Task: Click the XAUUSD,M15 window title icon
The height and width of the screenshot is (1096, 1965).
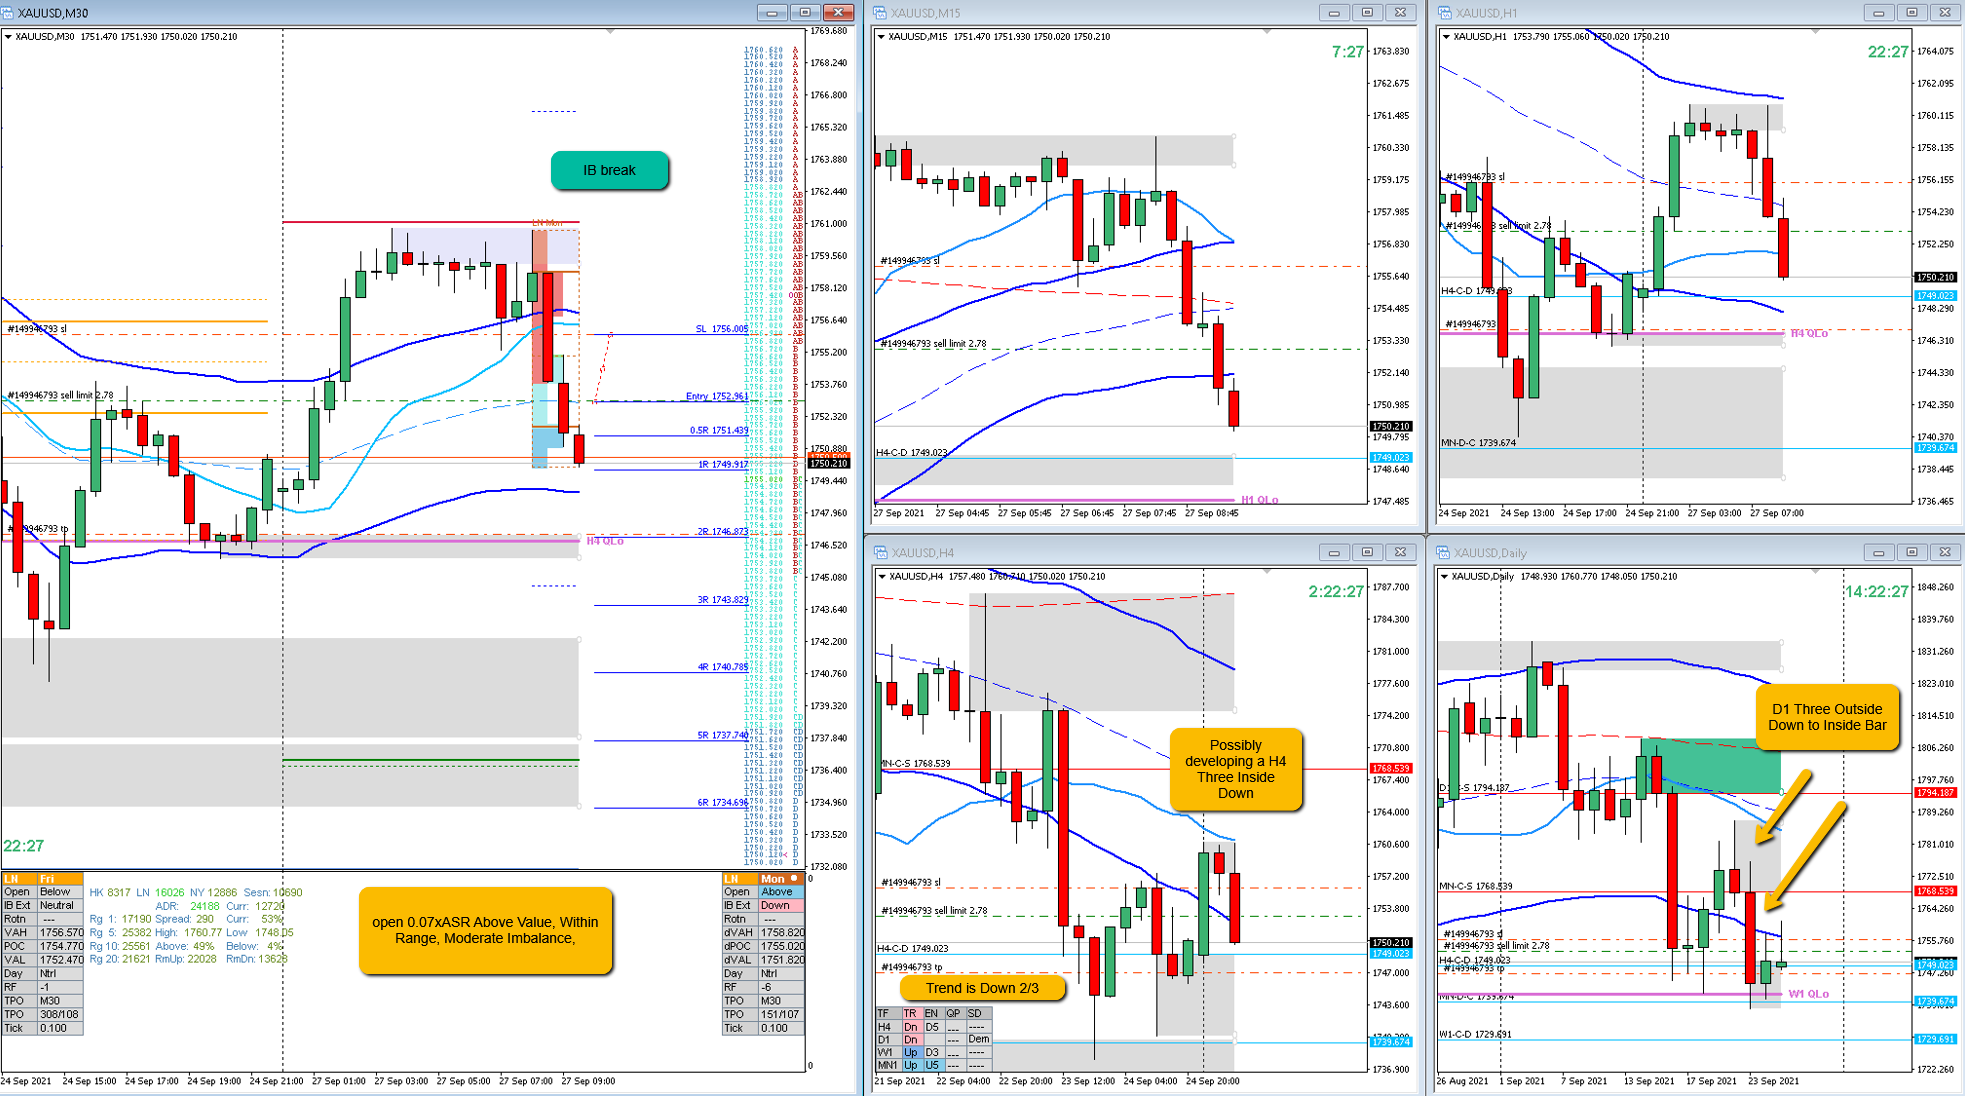Action: [880, 13]
